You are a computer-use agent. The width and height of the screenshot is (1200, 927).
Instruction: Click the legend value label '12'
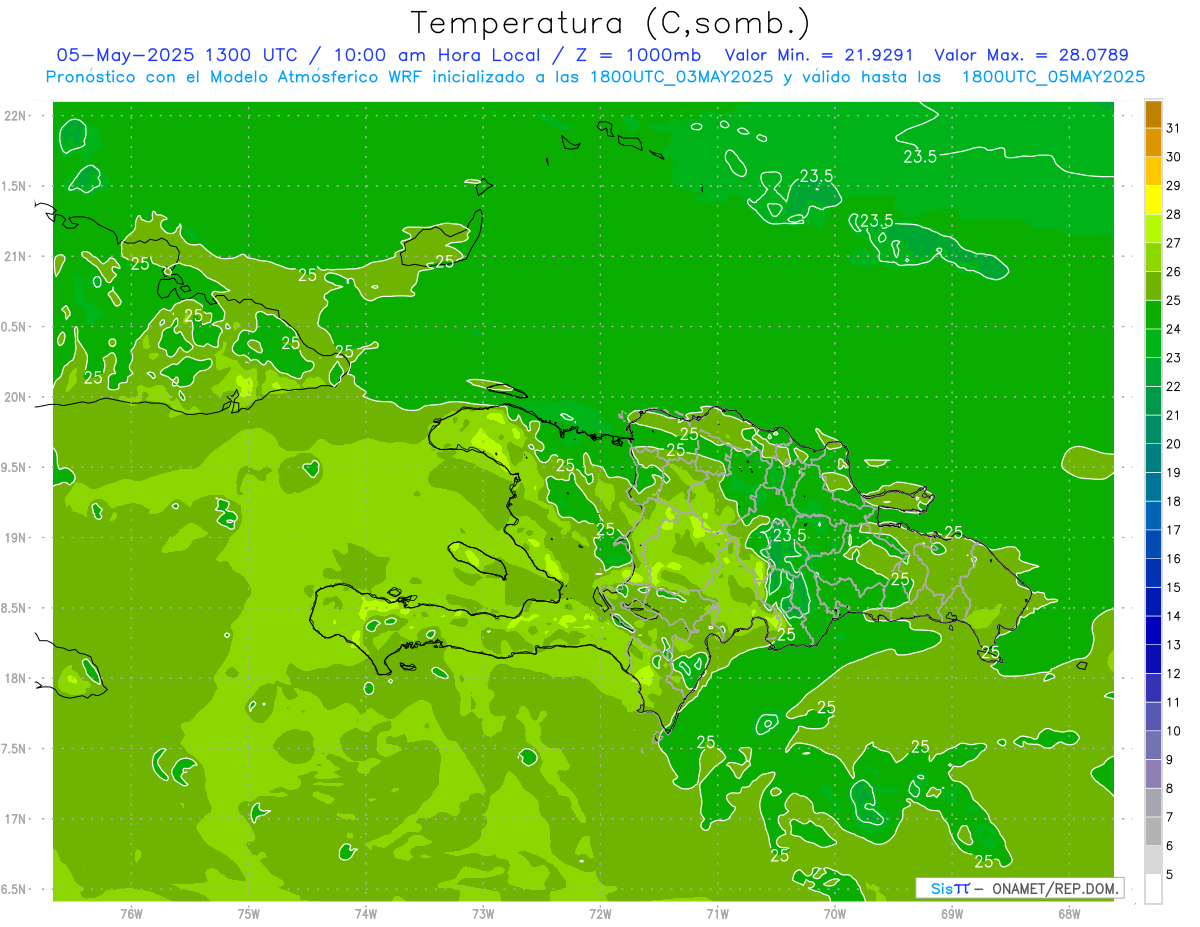pyautogui.click(x=1173, y=673)
